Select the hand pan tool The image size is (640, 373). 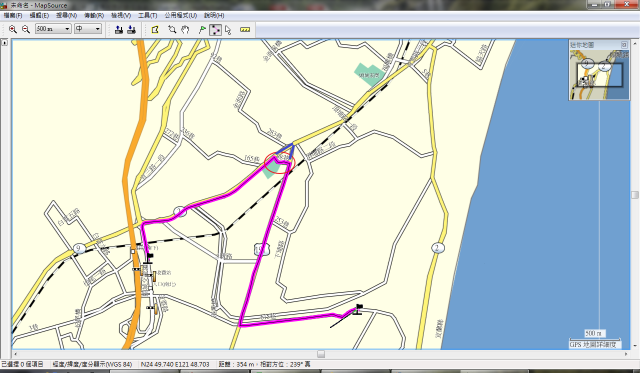coord(185,29)
